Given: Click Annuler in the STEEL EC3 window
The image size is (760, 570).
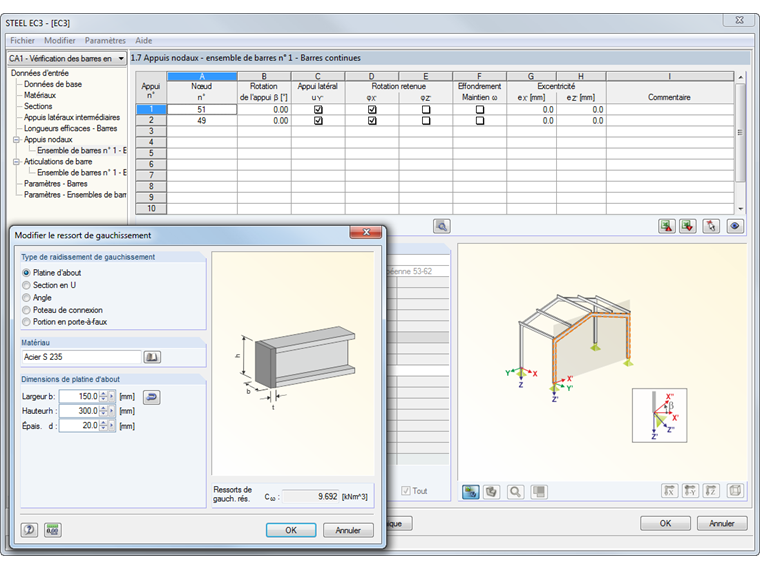Looking at the screenshot, I should (x=722, y=523).
